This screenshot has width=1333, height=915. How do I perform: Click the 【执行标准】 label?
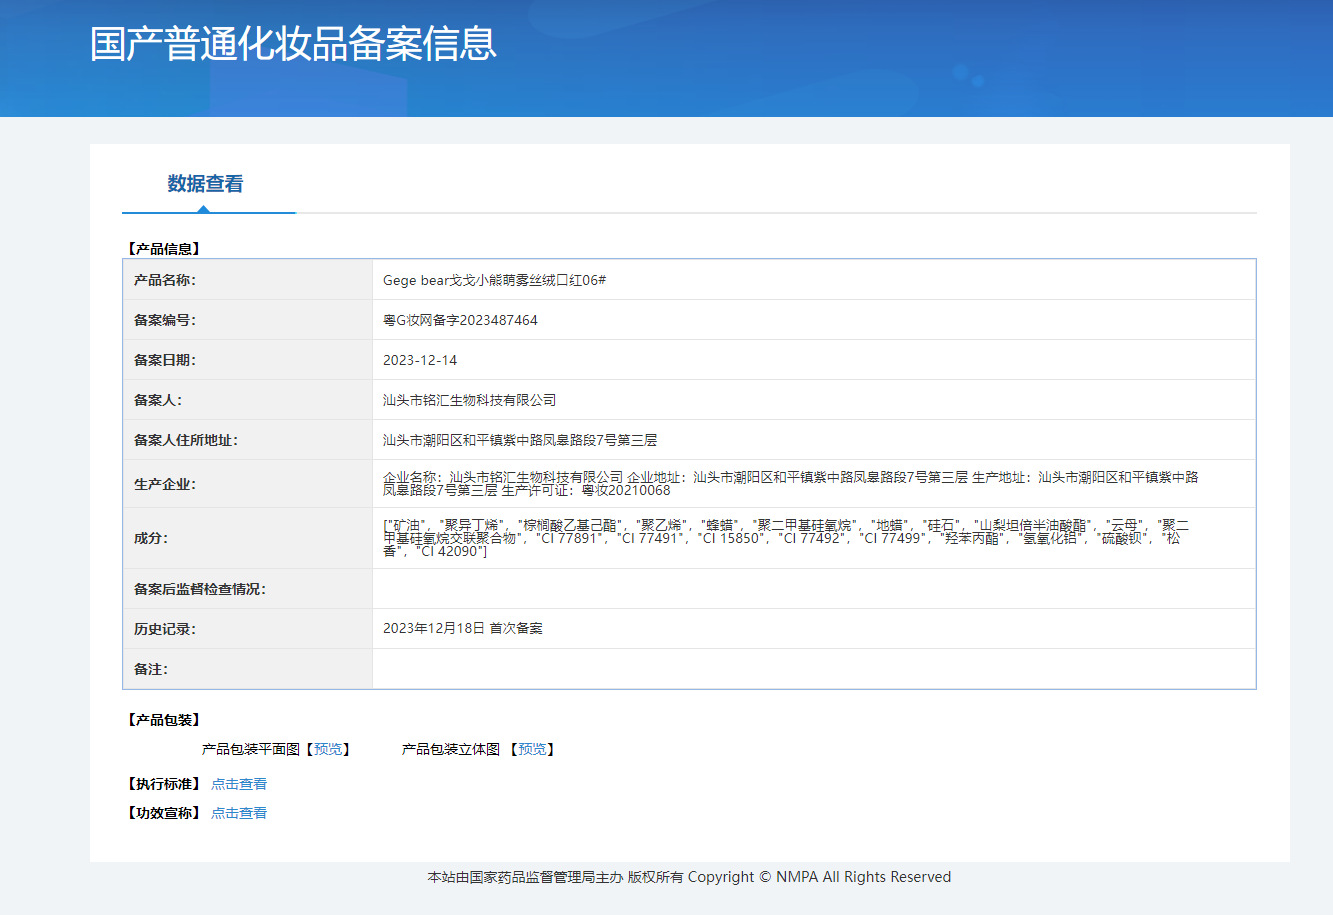(163, 784)
